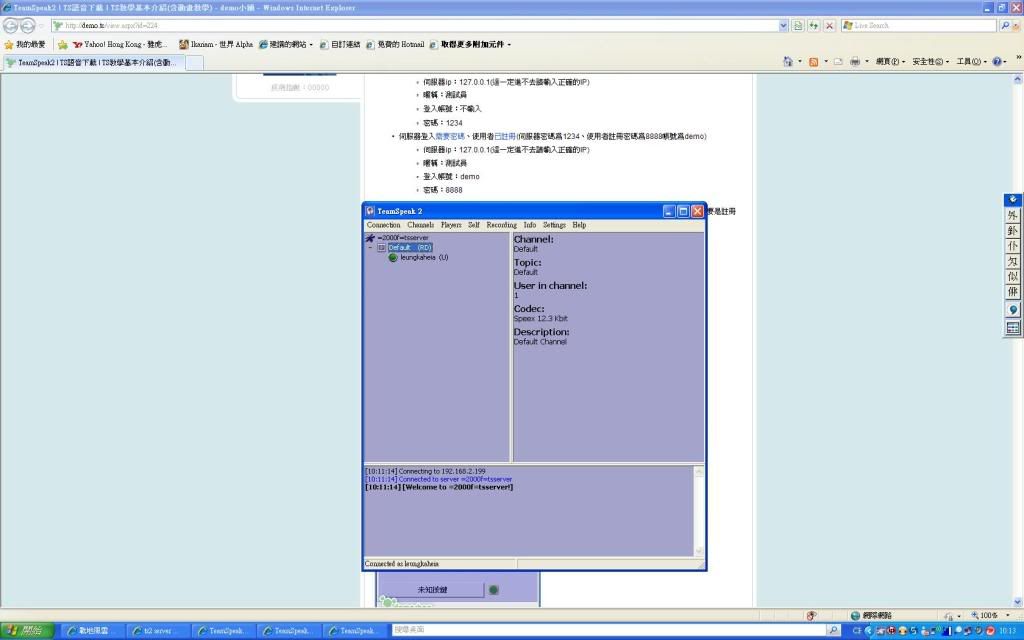The width and height of the screenshot is (1024, 640).
Task: Click the Favorites star icon
Action: [9, 44]
